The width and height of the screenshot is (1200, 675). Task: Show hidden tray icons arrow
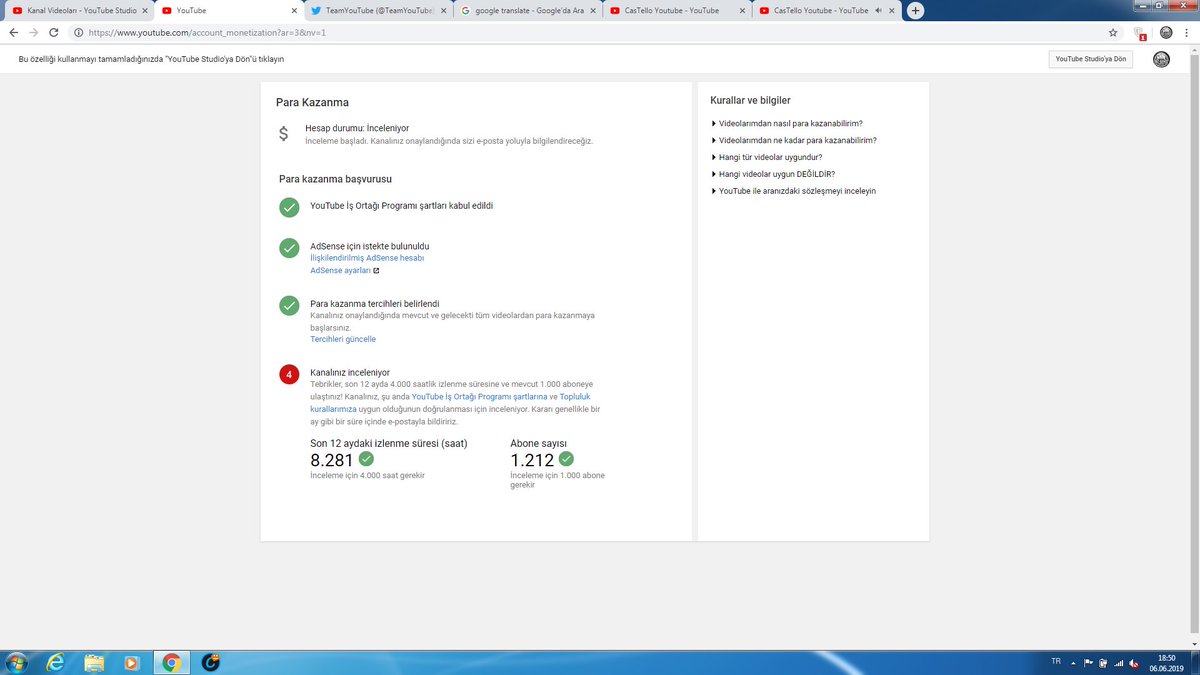[x=1074, y=663]
